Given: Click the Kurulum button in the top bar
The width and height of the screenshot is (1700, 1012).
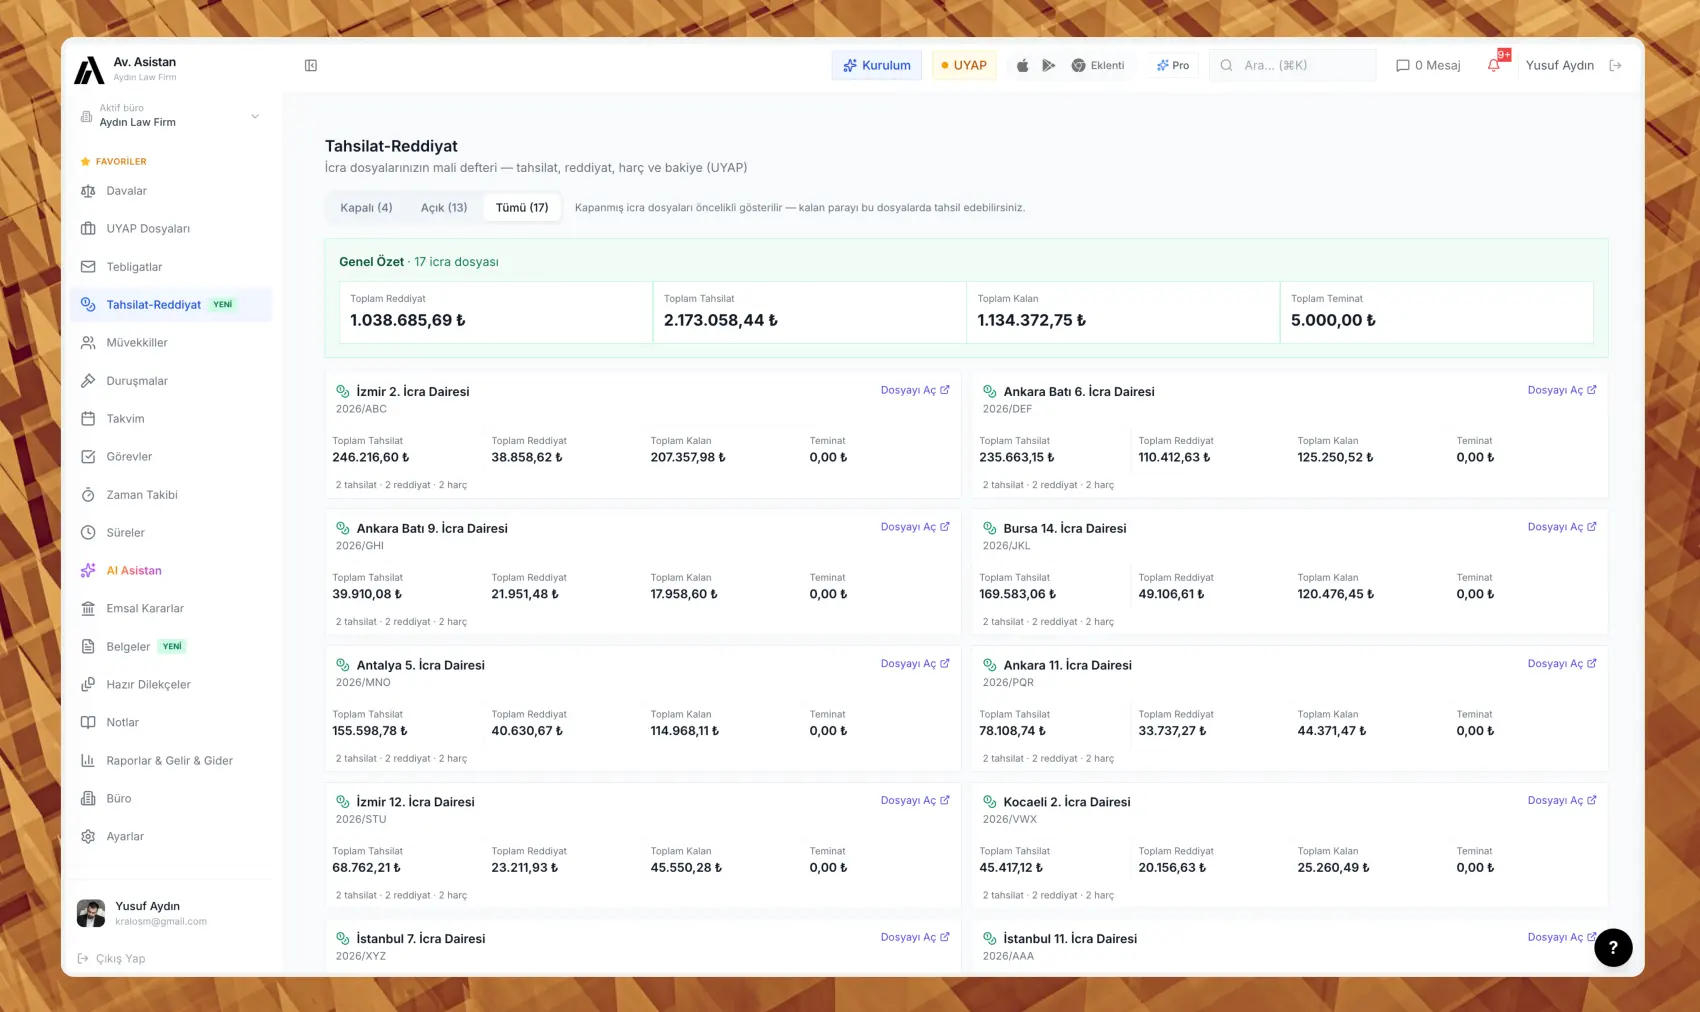Looking at the screenshot, I should [877, 65].
